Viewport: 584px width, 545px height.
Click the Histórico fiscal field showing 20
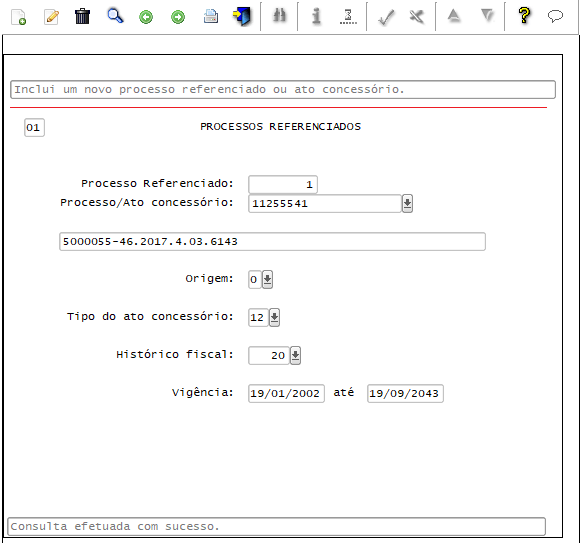[269, 356]
